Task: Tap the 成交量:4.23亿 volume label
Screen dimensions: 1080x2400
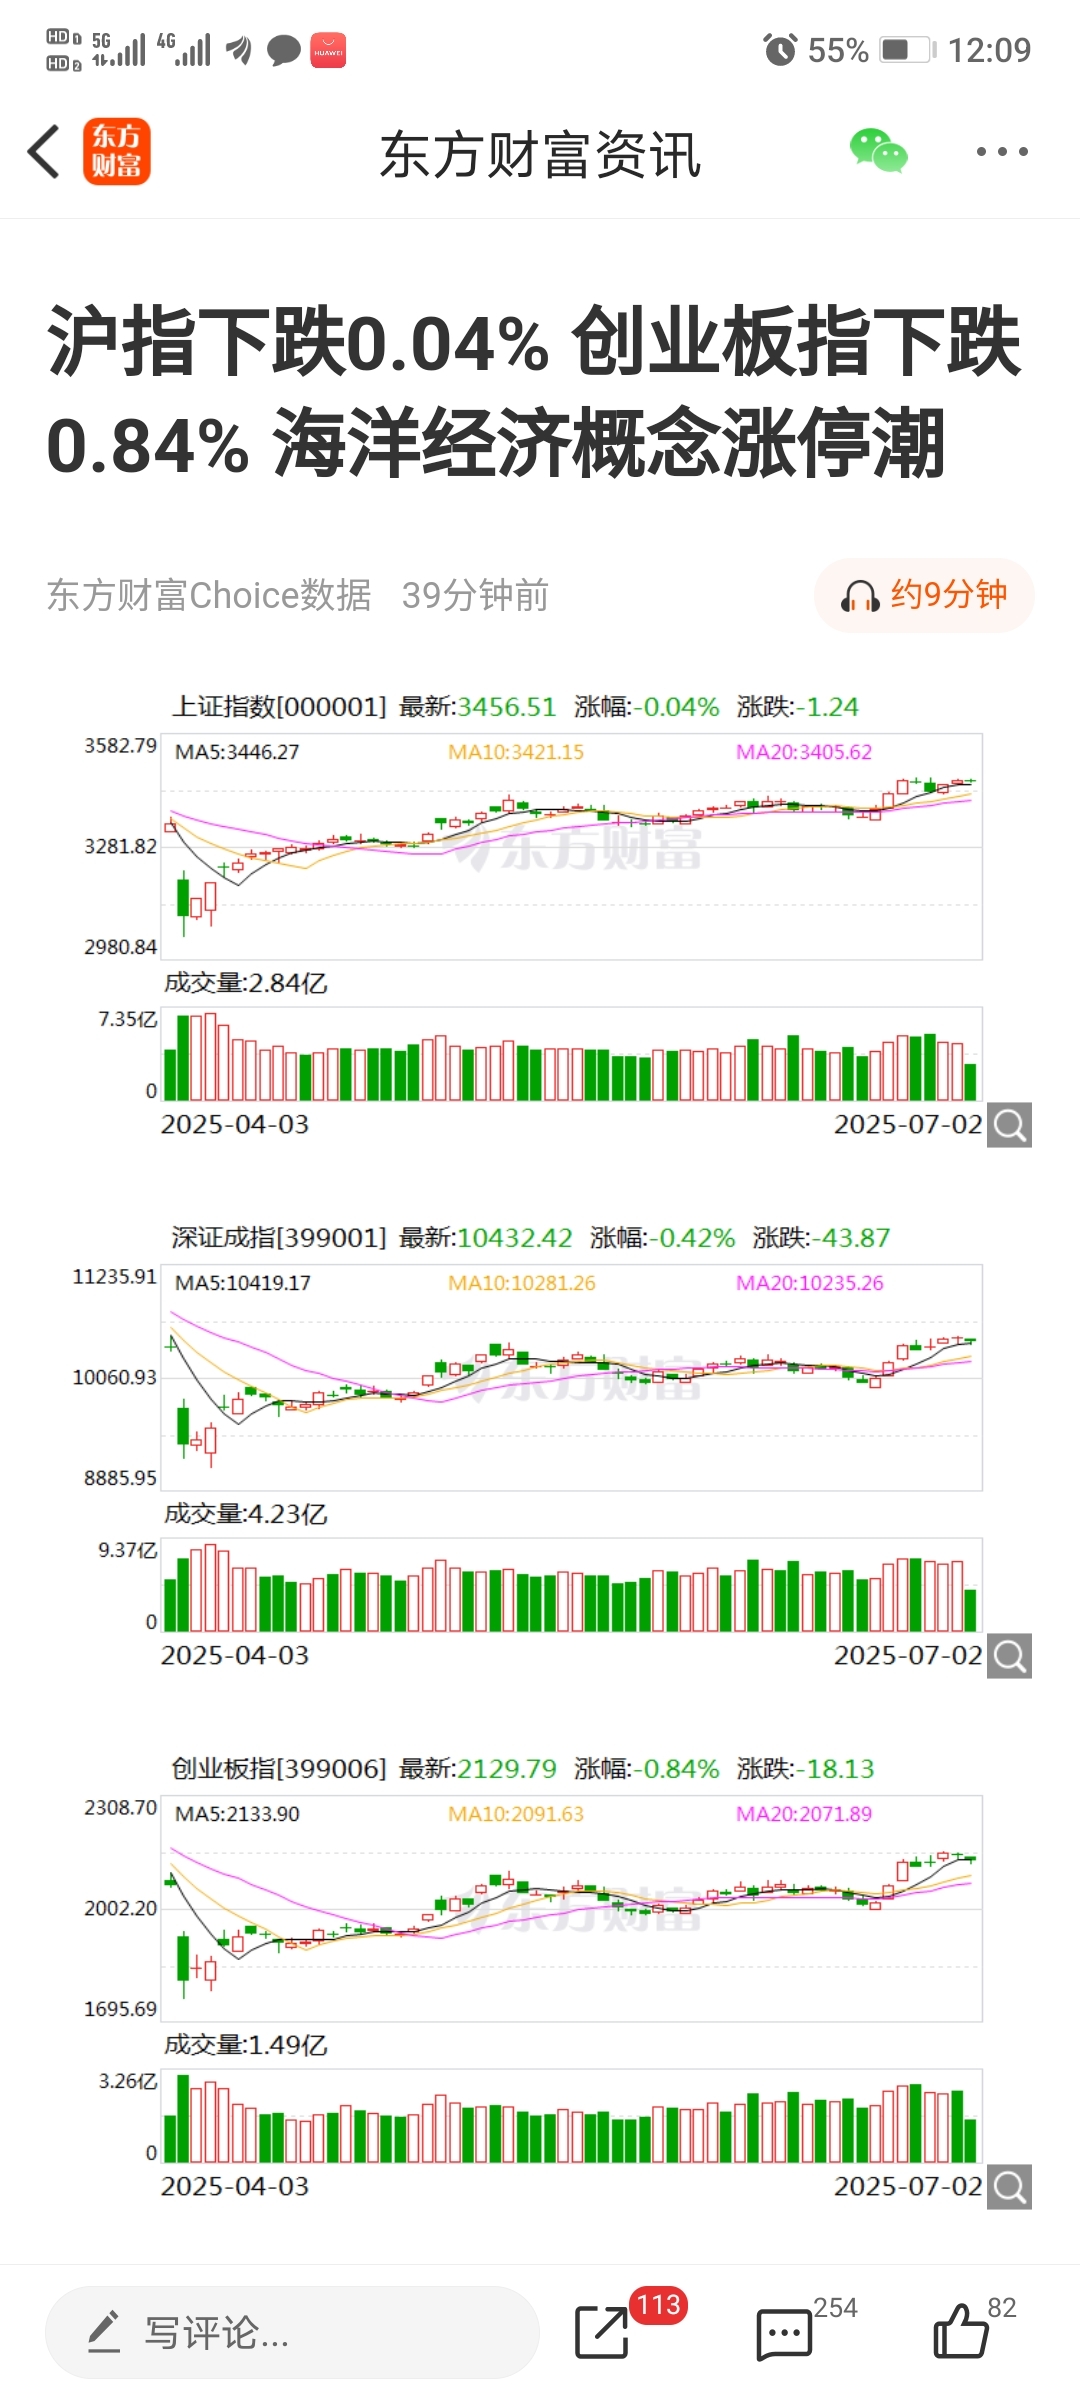Action: point(245,1514)
